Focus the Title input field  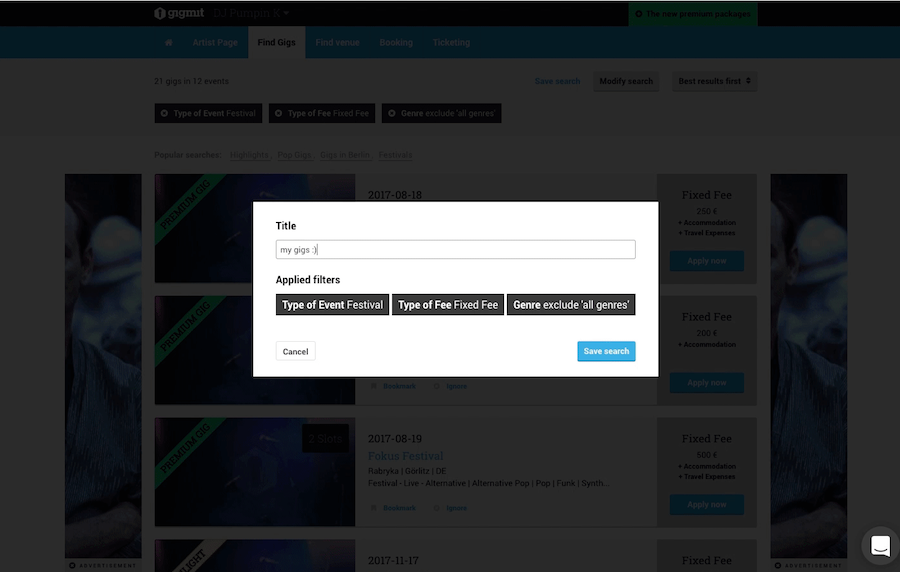[456, 250]
